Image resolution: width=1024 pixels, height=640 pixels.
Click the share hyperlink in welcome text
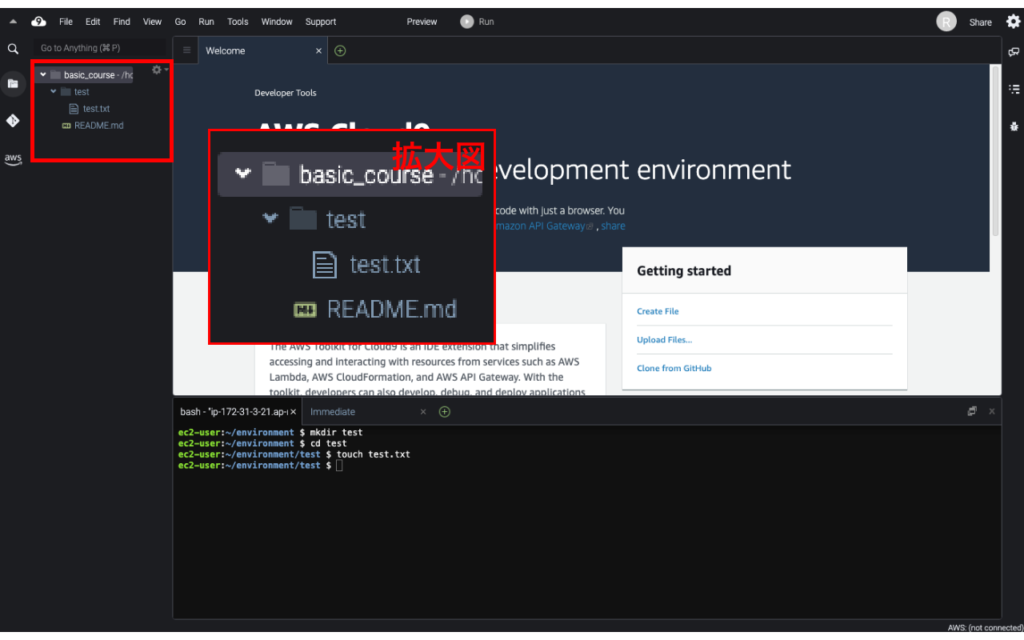[613, 226]
